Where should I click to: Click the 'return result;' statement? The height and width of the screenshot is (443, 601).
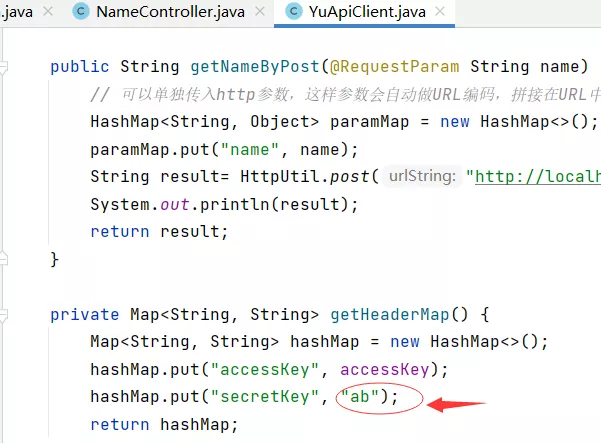click(159, 232)
